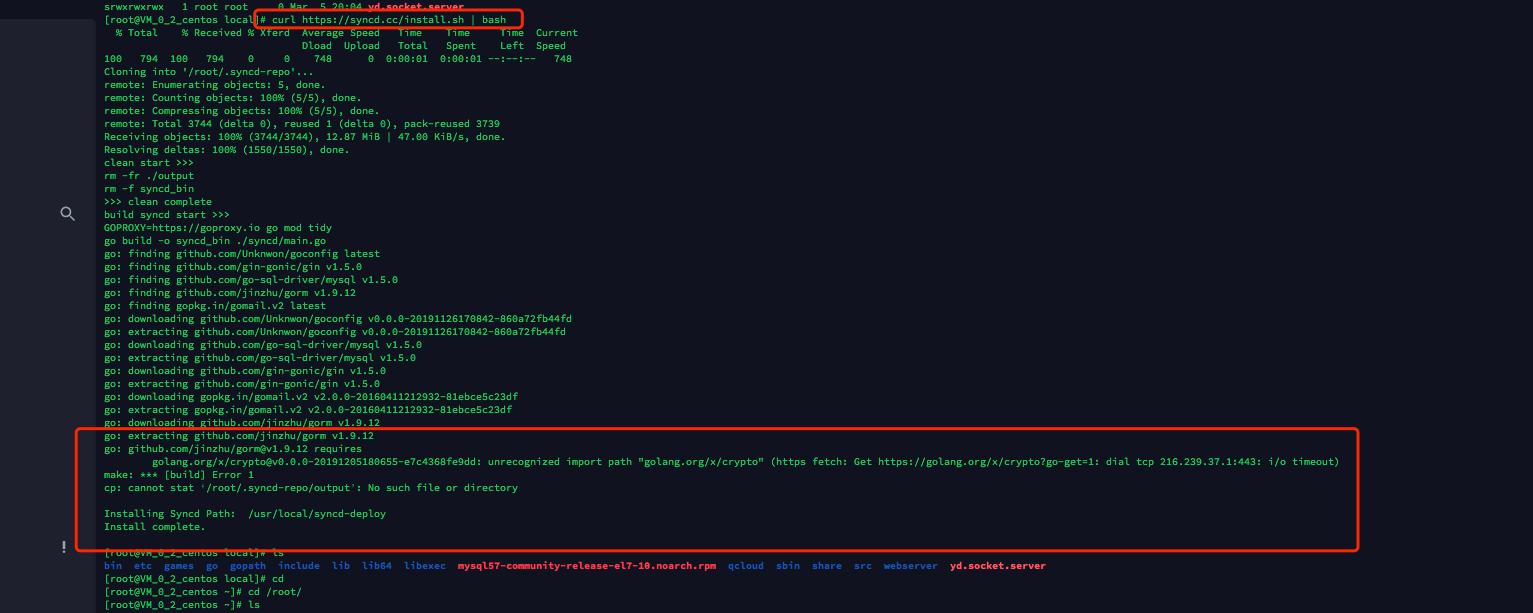Click the 'qcloud' directory name in ls output
The width and height of the screenshot is (1533, 613).
[x=746, y=566]
